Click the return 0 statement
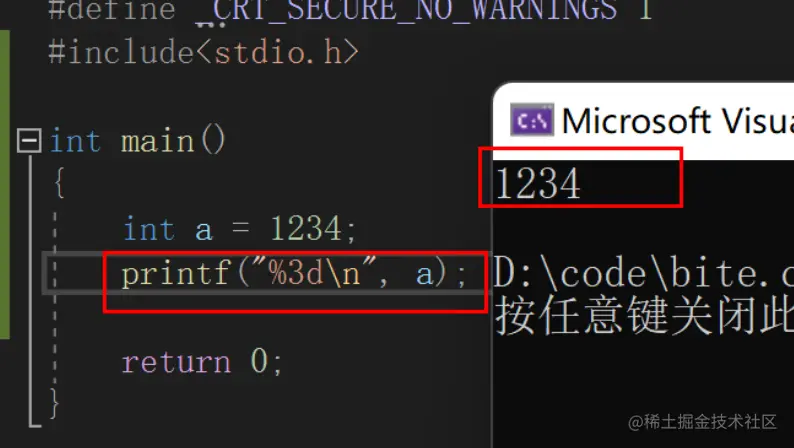This screenshot has width=794, height=448. (x=202, y=362)
